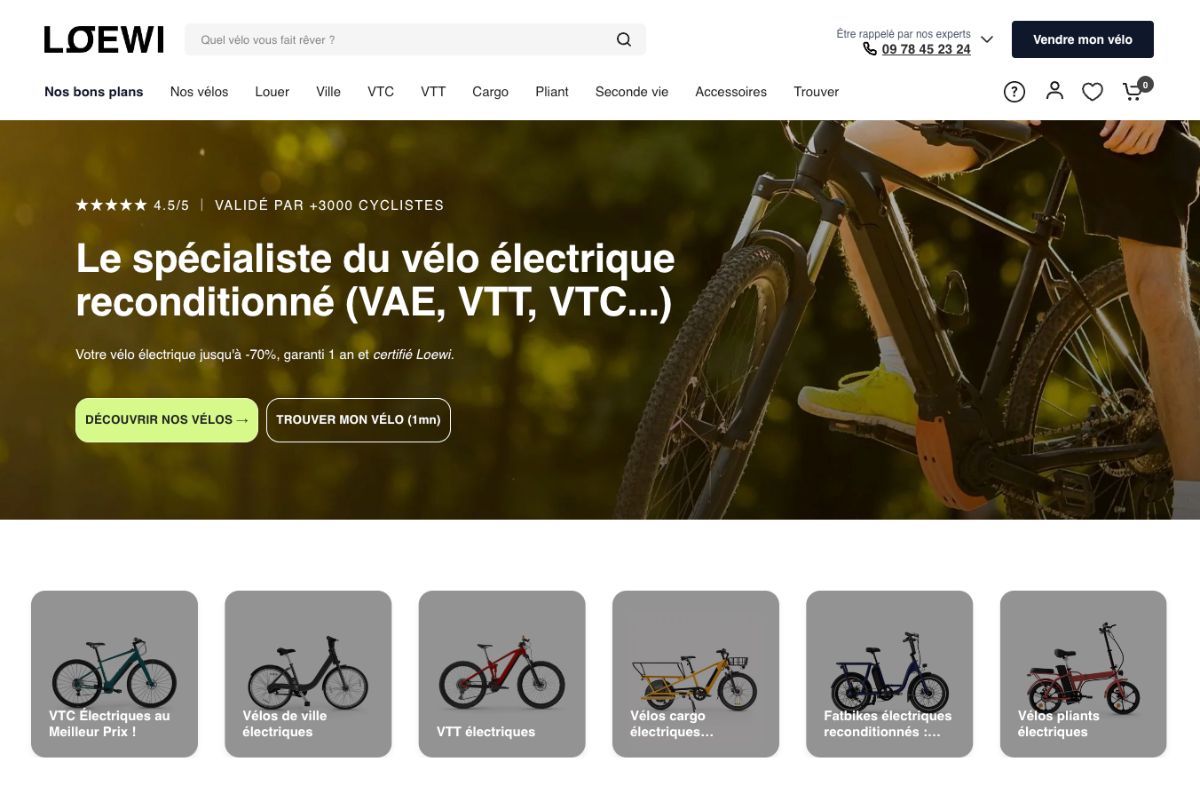This screenshot has width=1200, height=800.
Task: Select the VTT menu item
Action: 433,92
